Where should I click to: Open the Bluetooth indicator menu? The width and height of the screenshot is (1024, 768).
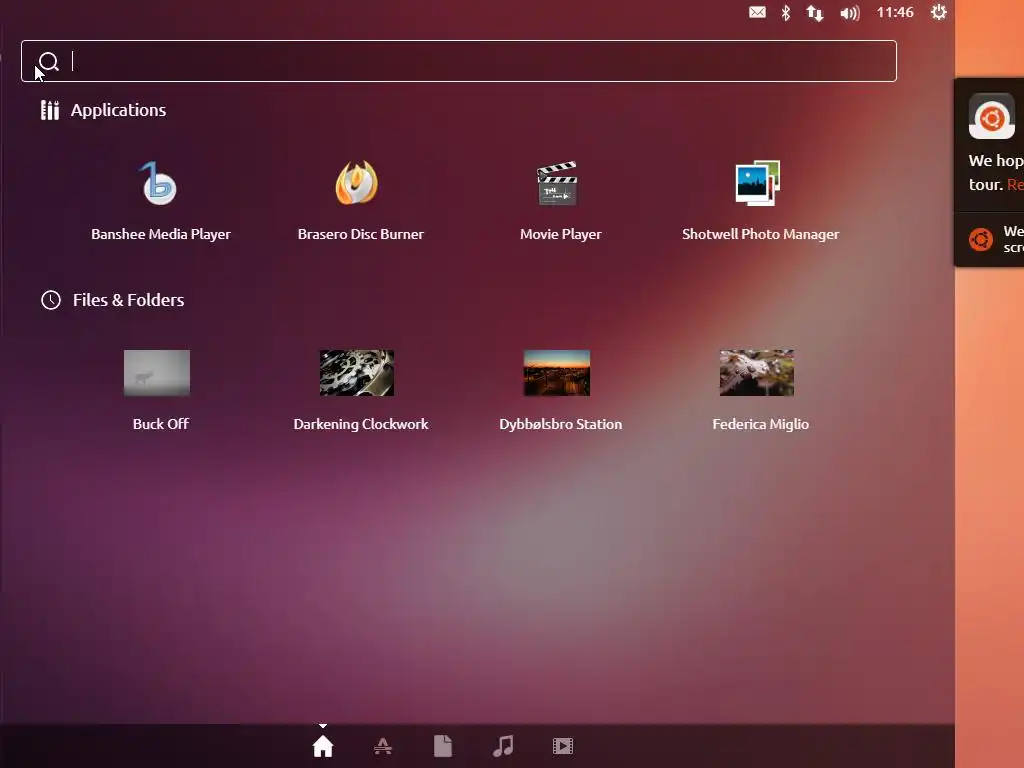pyautogui.click(x=786, y=12)
